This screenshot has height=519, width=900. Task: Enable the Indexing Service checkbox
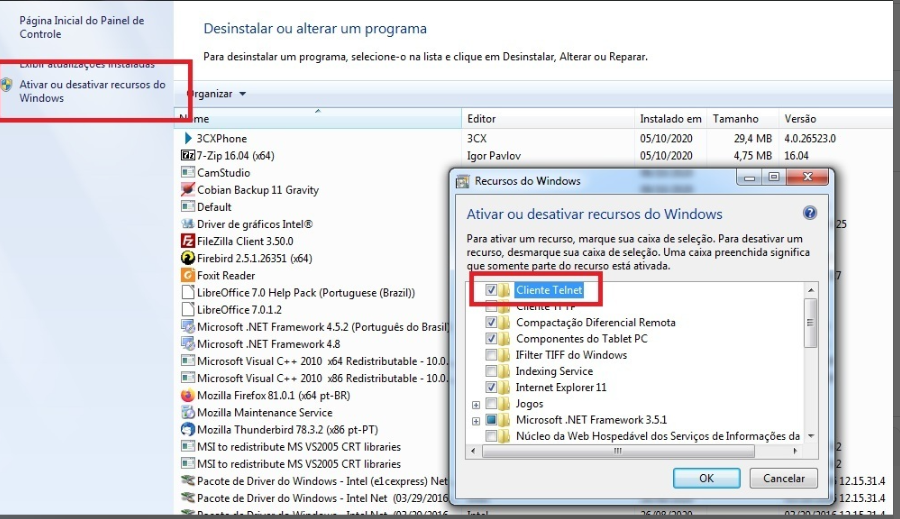point(491,371)
